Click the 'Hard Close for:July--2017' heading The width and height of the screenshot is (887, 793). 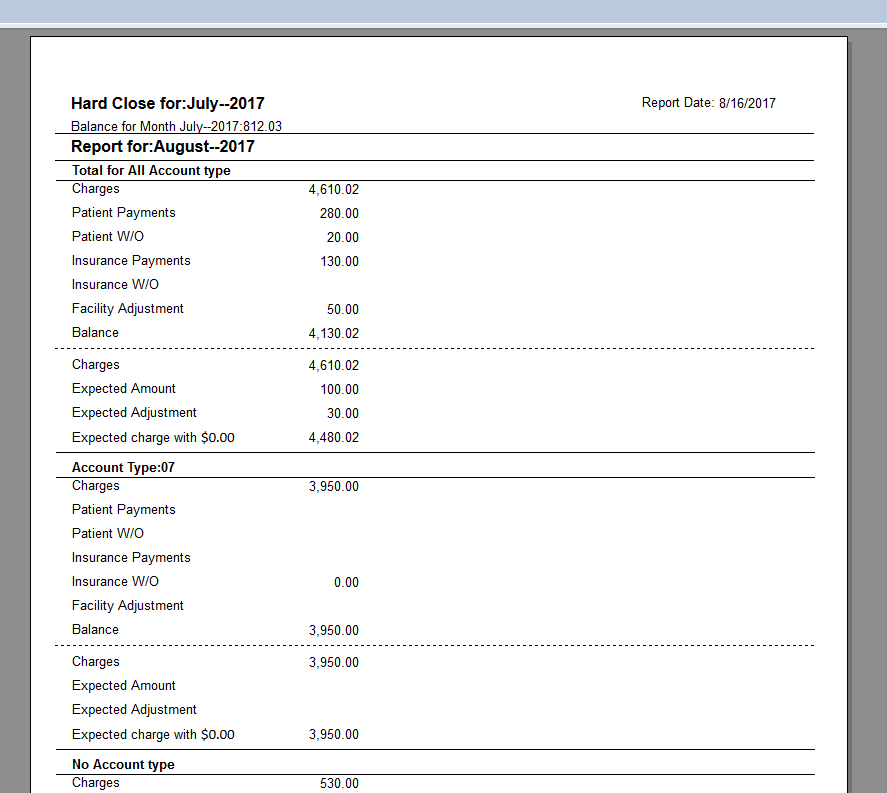(x=167, y=104)
